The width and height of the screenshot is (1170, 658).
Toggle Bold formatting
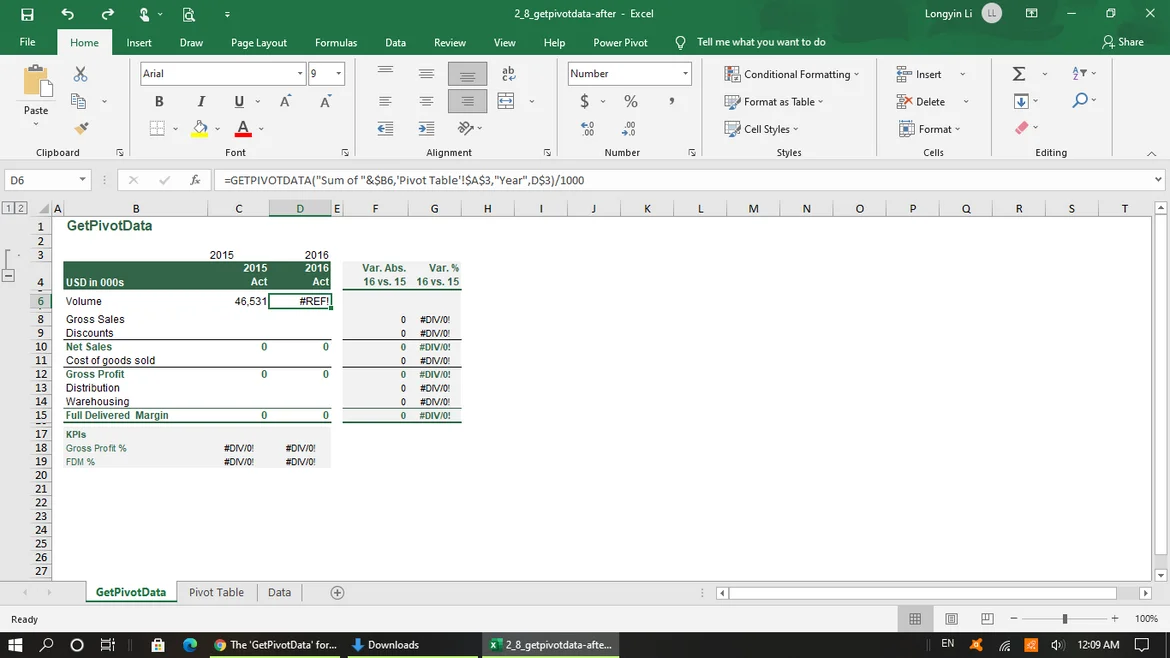pos(158,102)
